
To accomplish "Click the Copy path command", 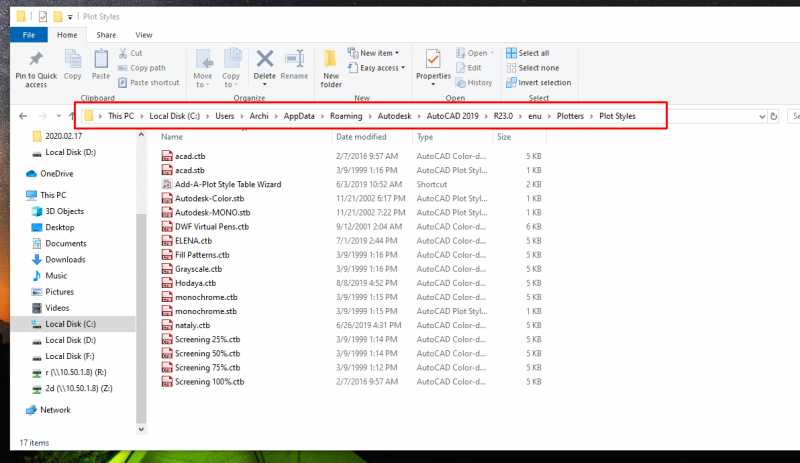I will pos(142,68).
